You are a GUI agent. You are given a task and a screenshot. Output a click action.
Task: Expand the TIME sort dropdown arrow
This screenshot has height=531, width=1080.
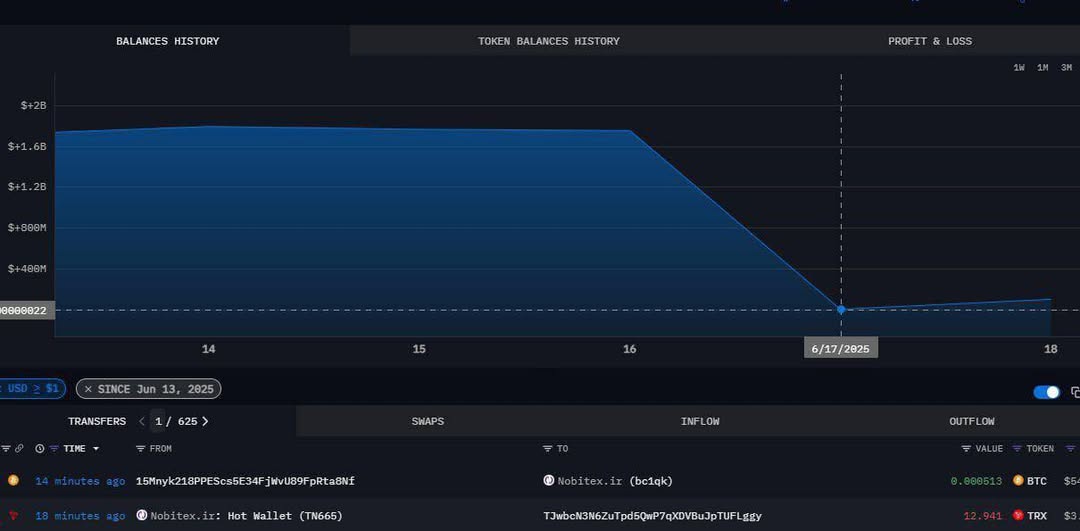(96, 449)
